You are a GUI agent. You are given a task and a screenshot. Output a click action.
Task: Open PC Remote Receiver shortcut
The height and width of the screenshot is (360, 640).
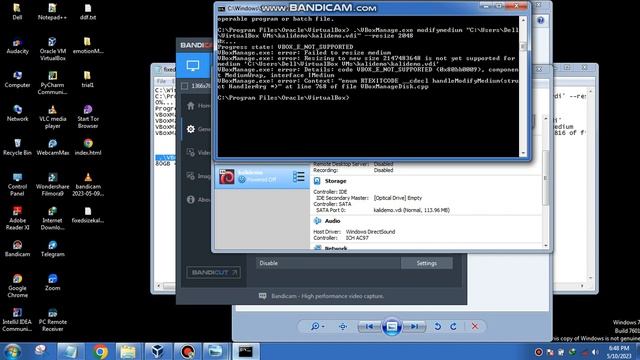coord(53,320)
